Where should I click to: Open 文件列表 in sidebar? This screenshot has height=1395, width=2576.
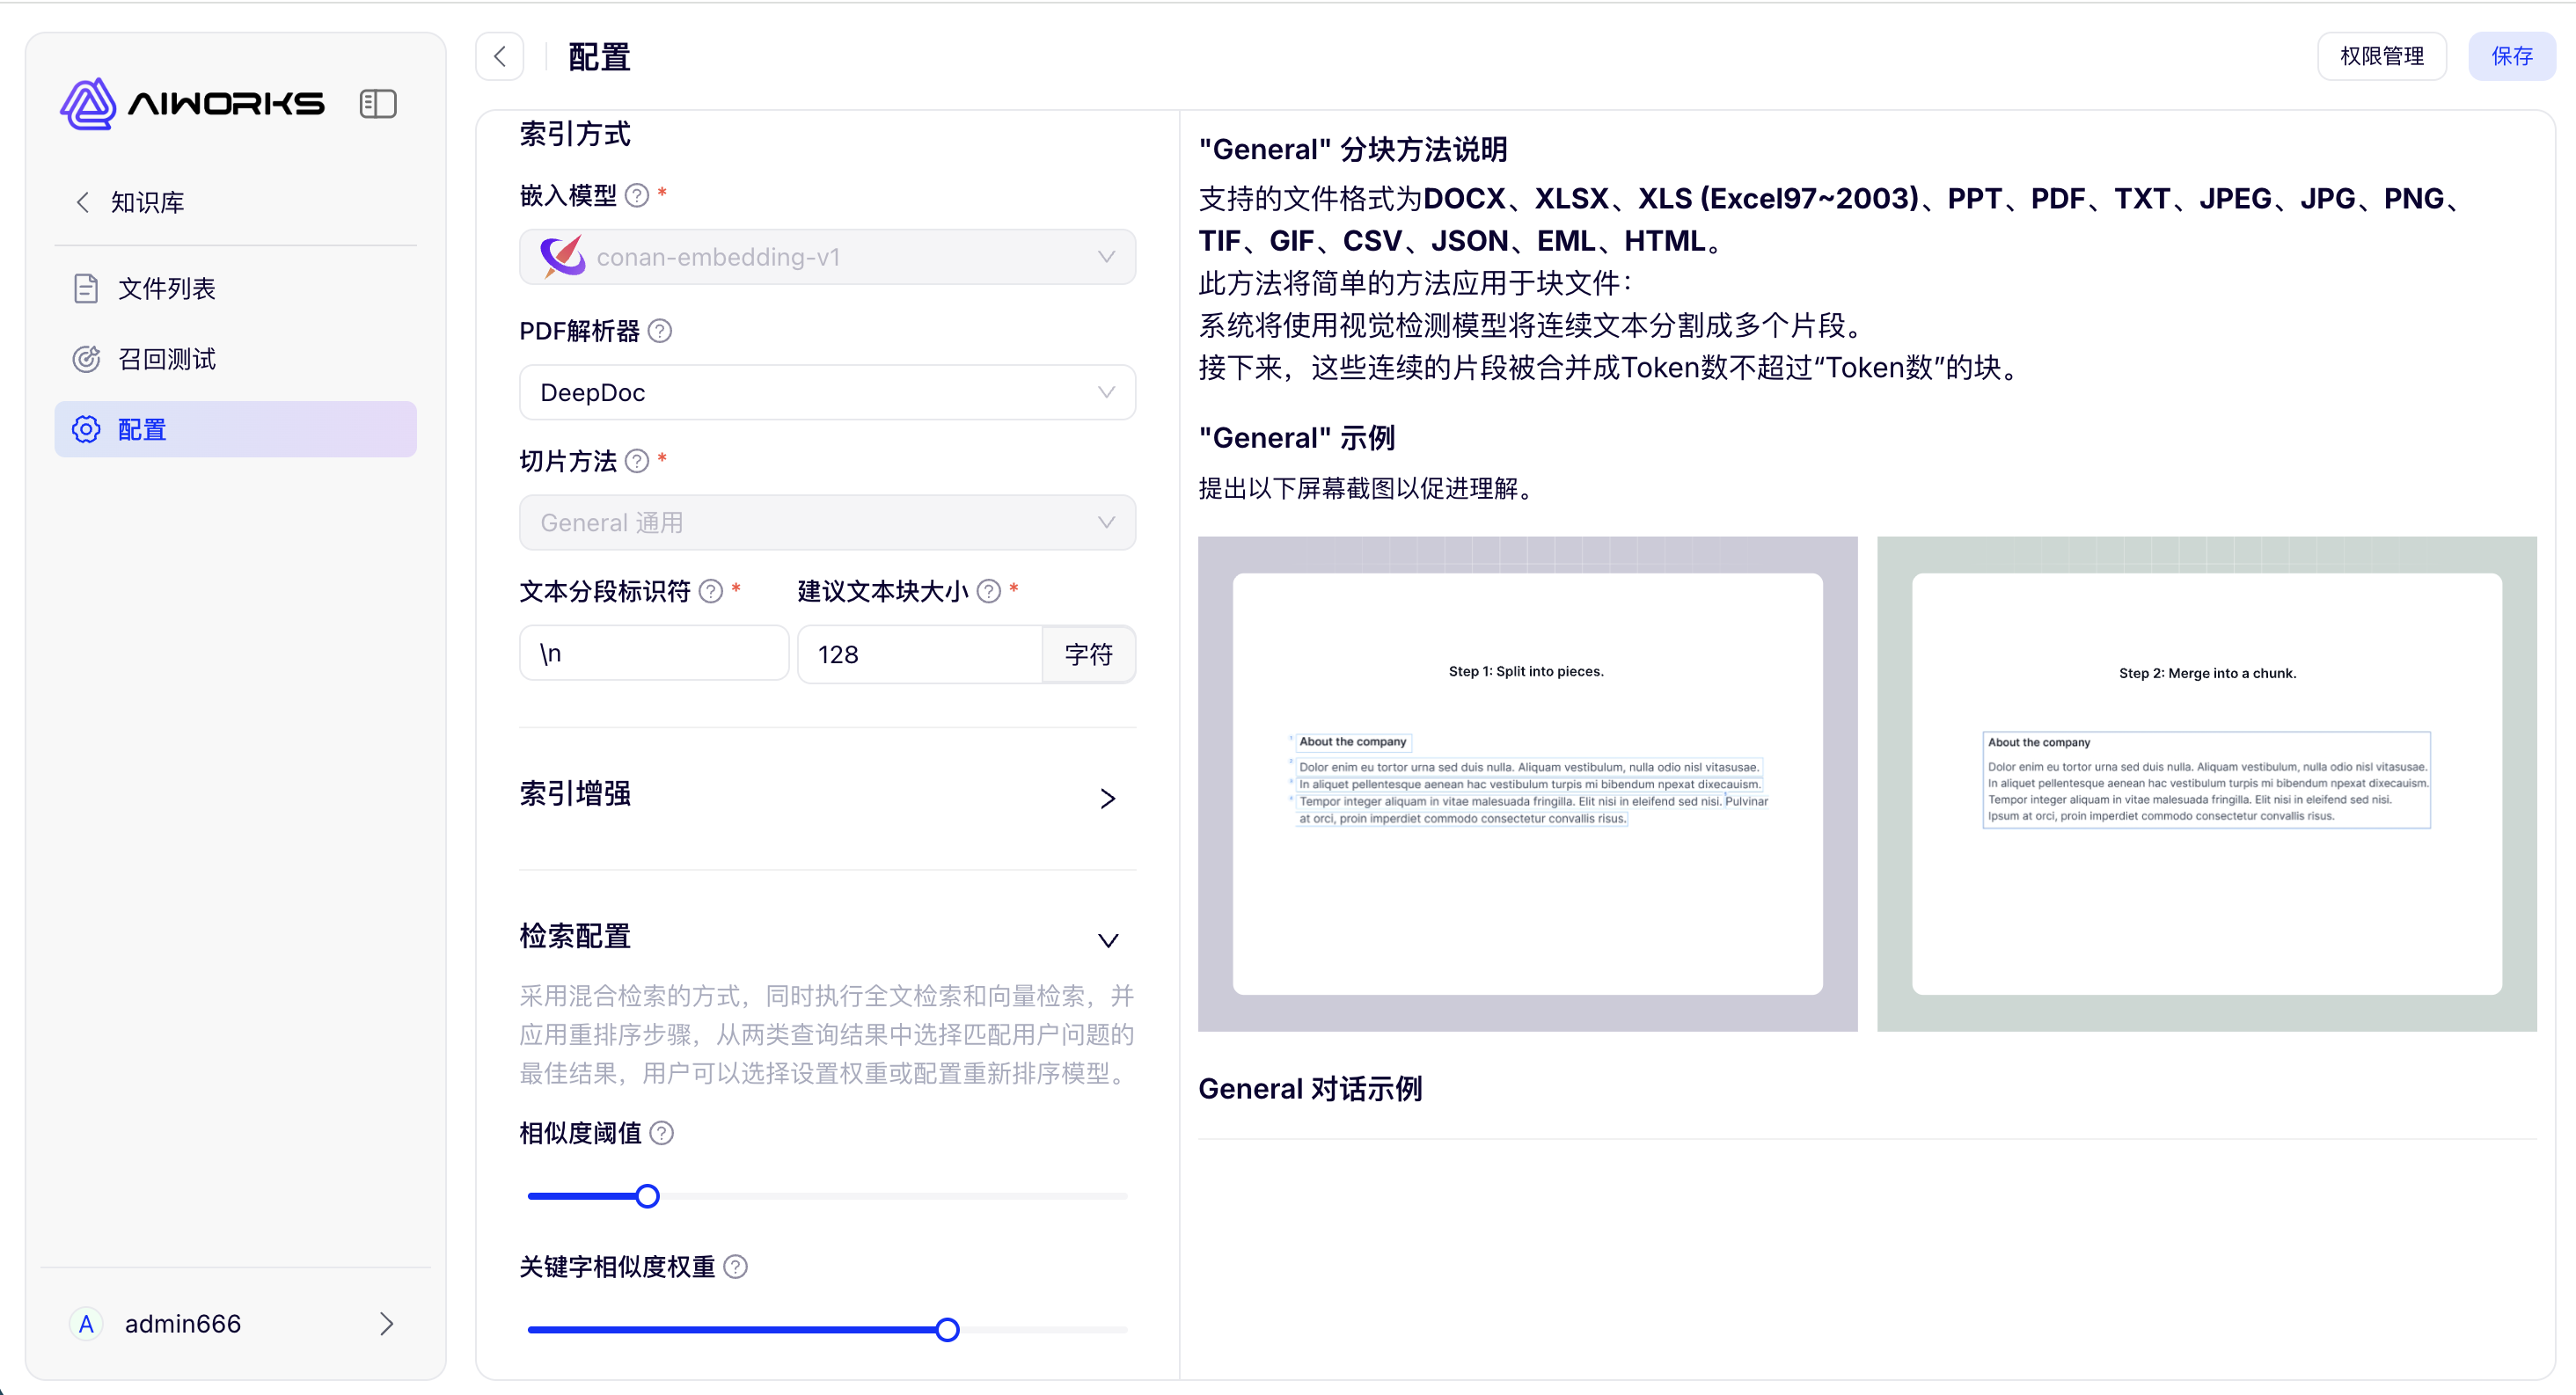click(166, 289)
